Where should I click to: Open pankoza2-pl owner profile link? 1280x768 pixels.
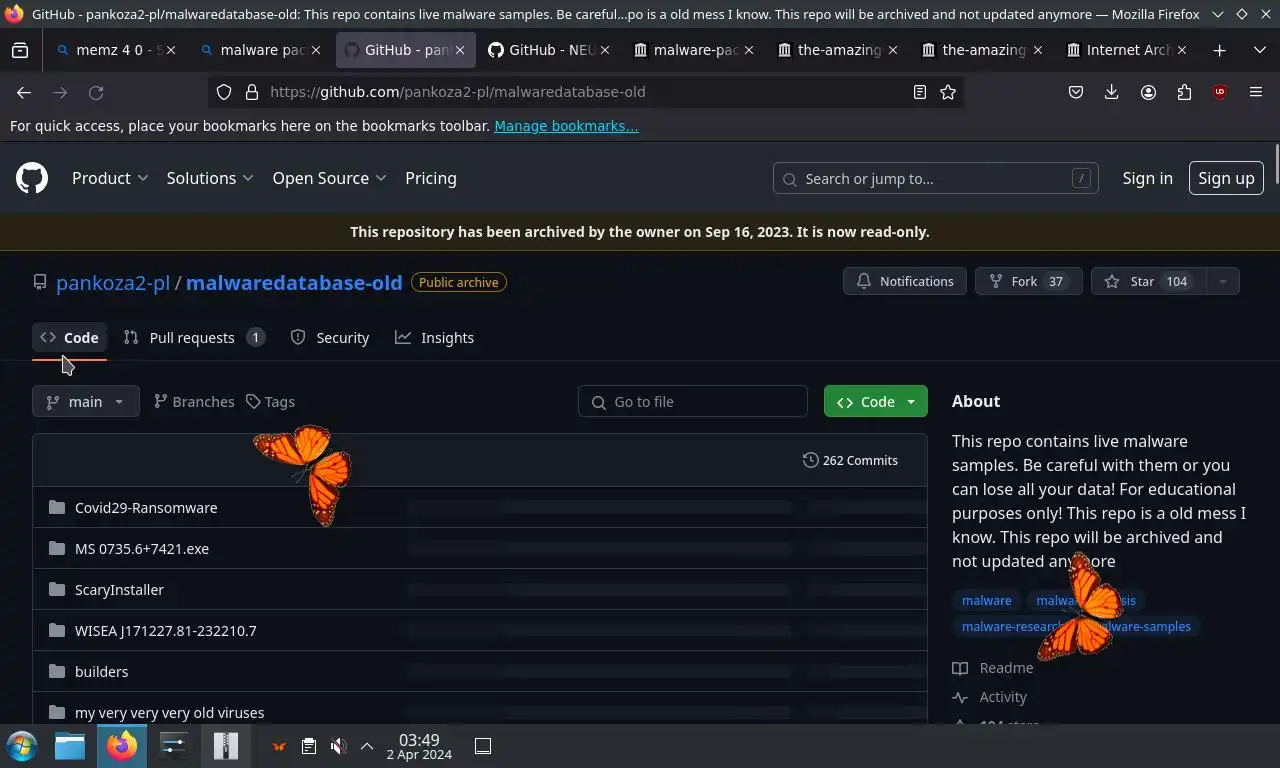pos(113,283)
